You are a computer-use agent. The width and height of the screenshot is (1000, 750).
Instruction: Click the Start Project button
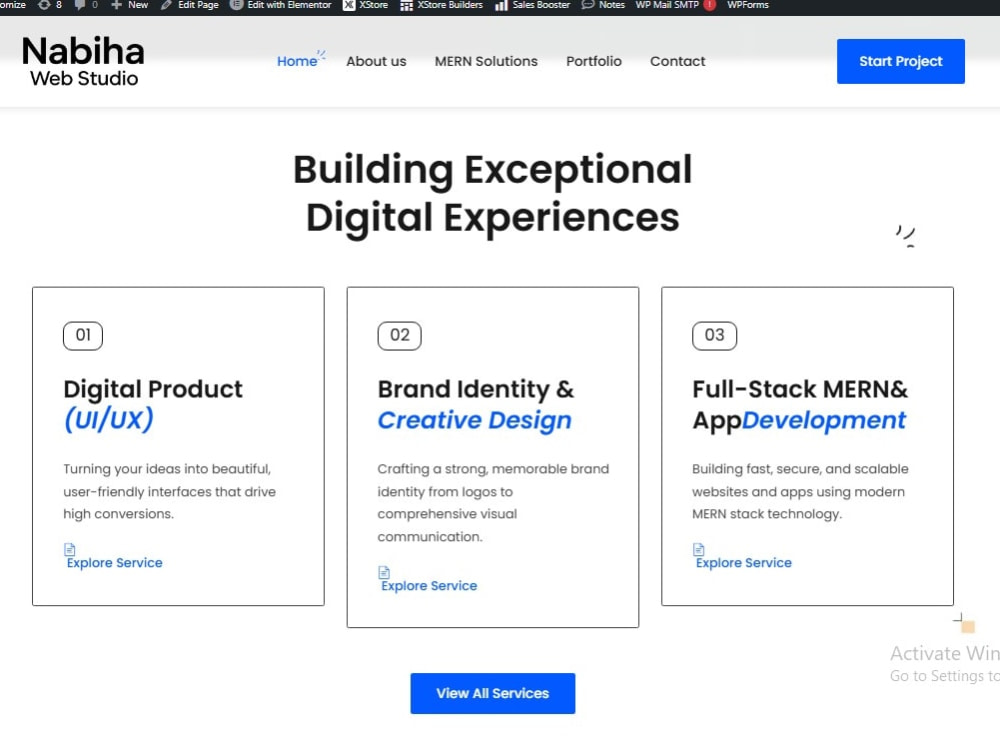click(901, 61)
